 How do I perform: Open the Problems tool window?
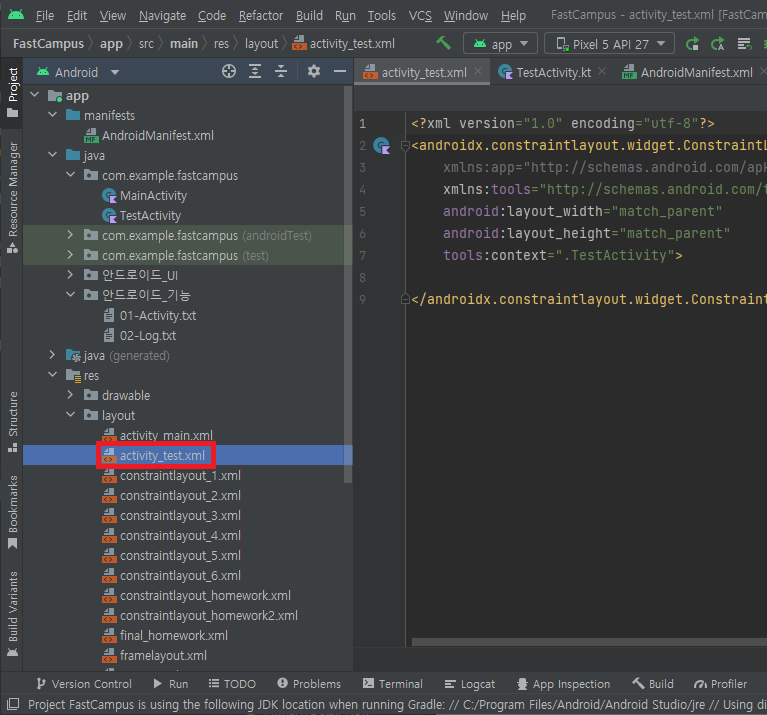(x=309, y=684)
